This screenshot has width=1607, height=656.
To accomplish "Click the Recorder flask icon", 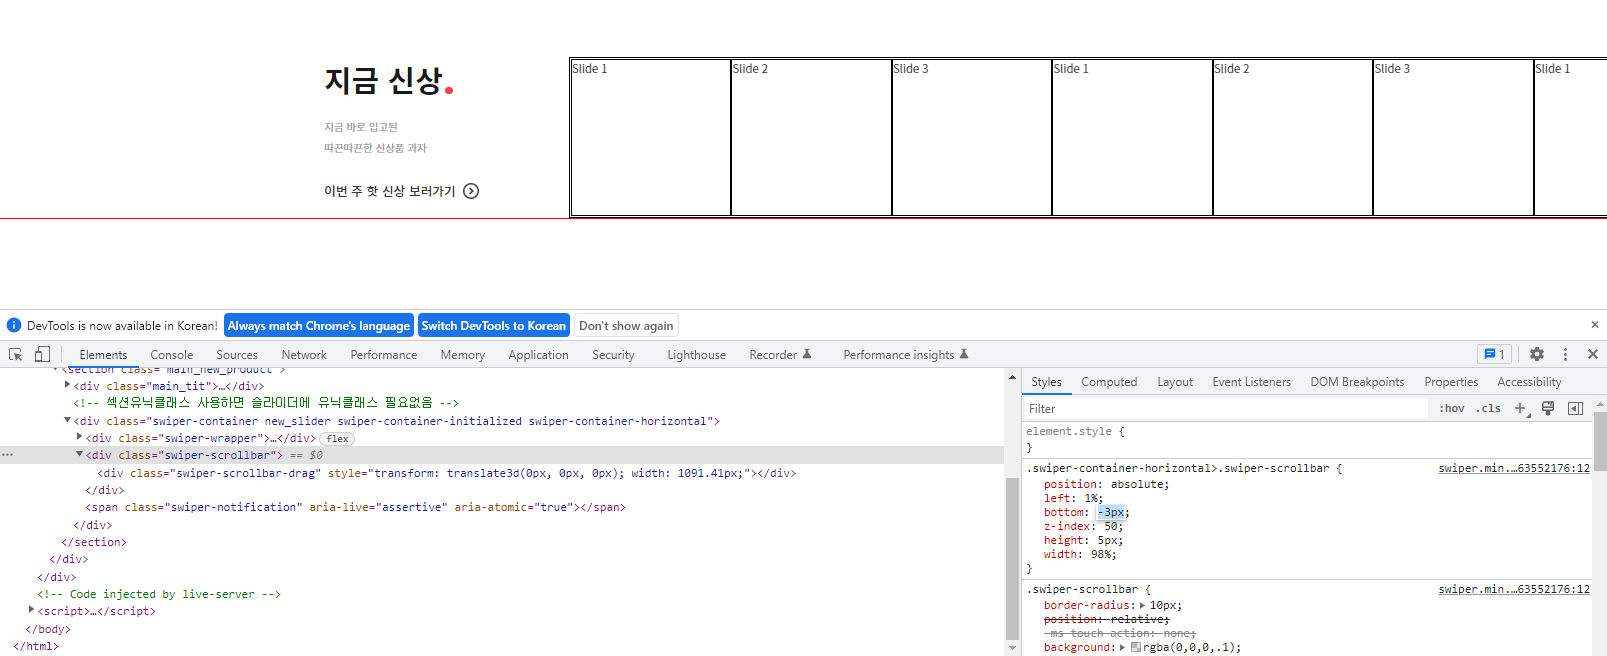I will pos(807,354).
